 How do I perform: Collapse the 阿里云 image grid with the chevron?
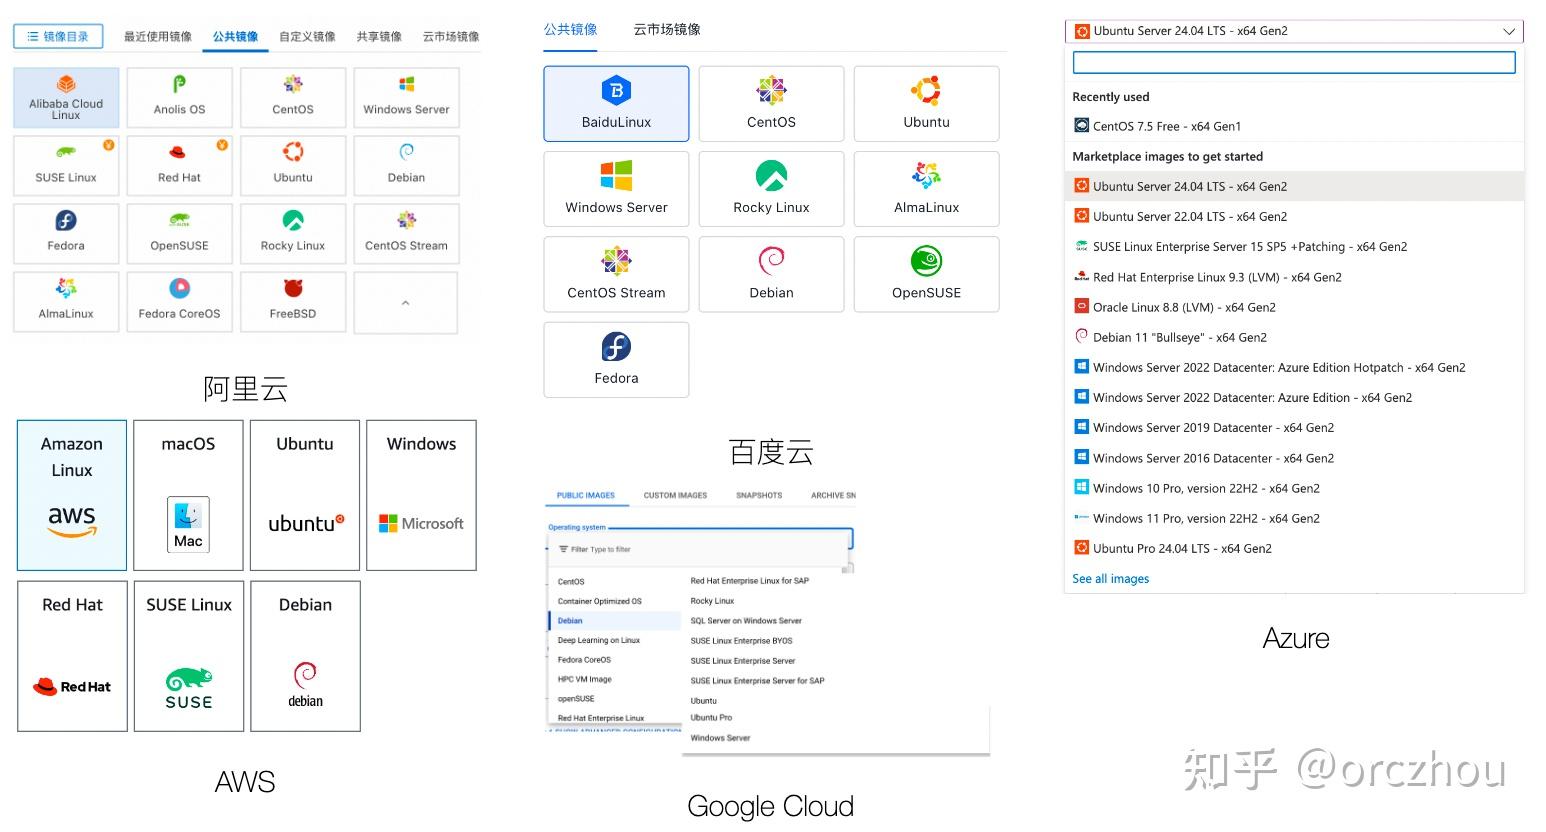click(x=404, y=301)
